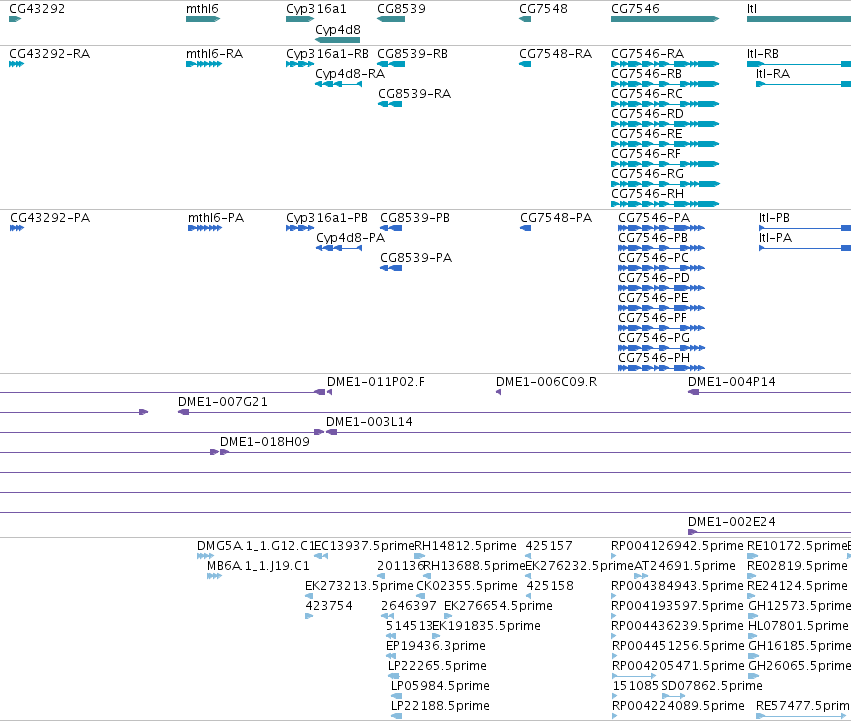
Task: Click the mthl6 gene label
Action: [x=202, y=9]
